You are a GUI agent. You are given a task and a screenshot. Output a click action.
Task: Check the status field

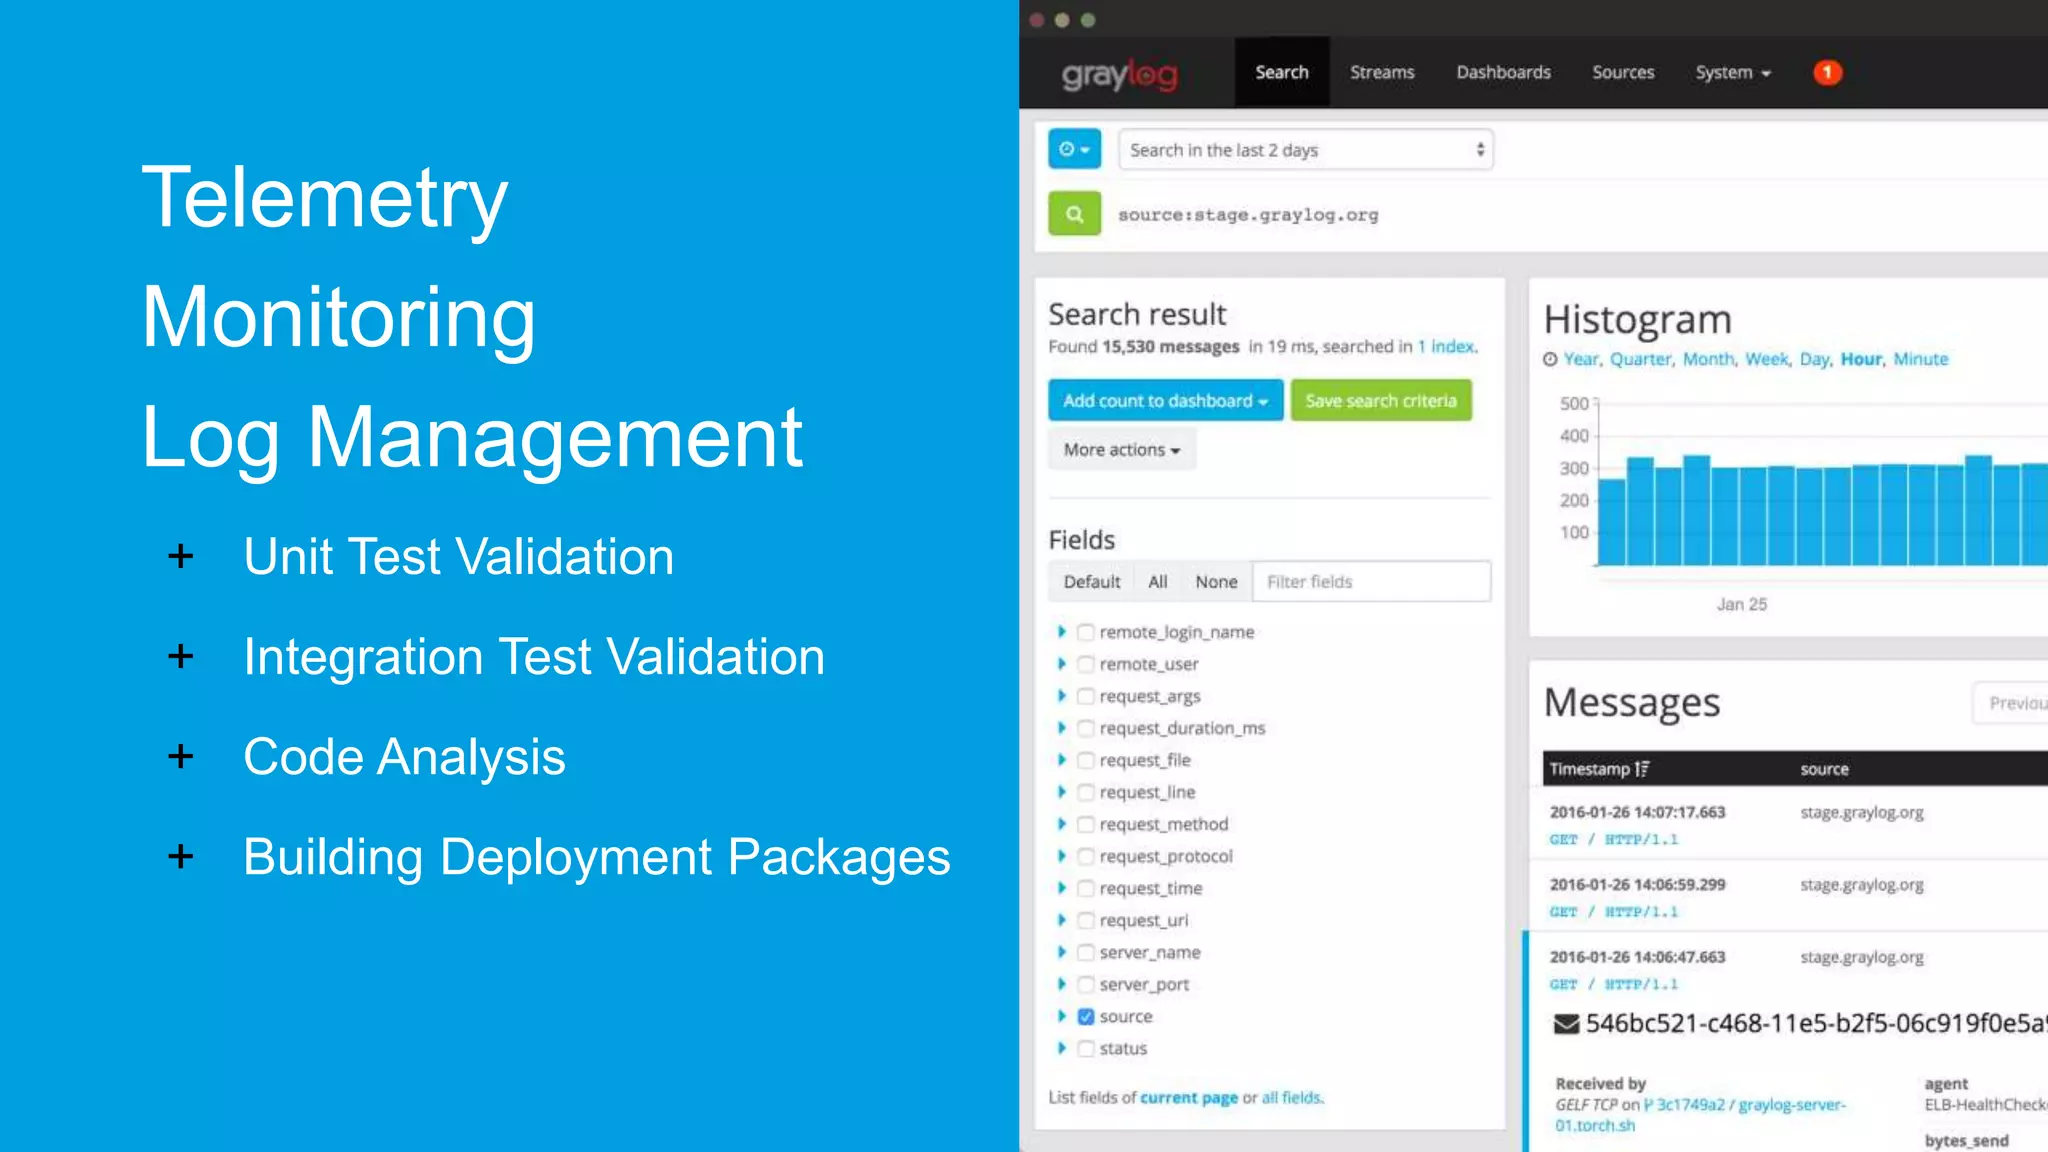(x=1085, y=1048)
